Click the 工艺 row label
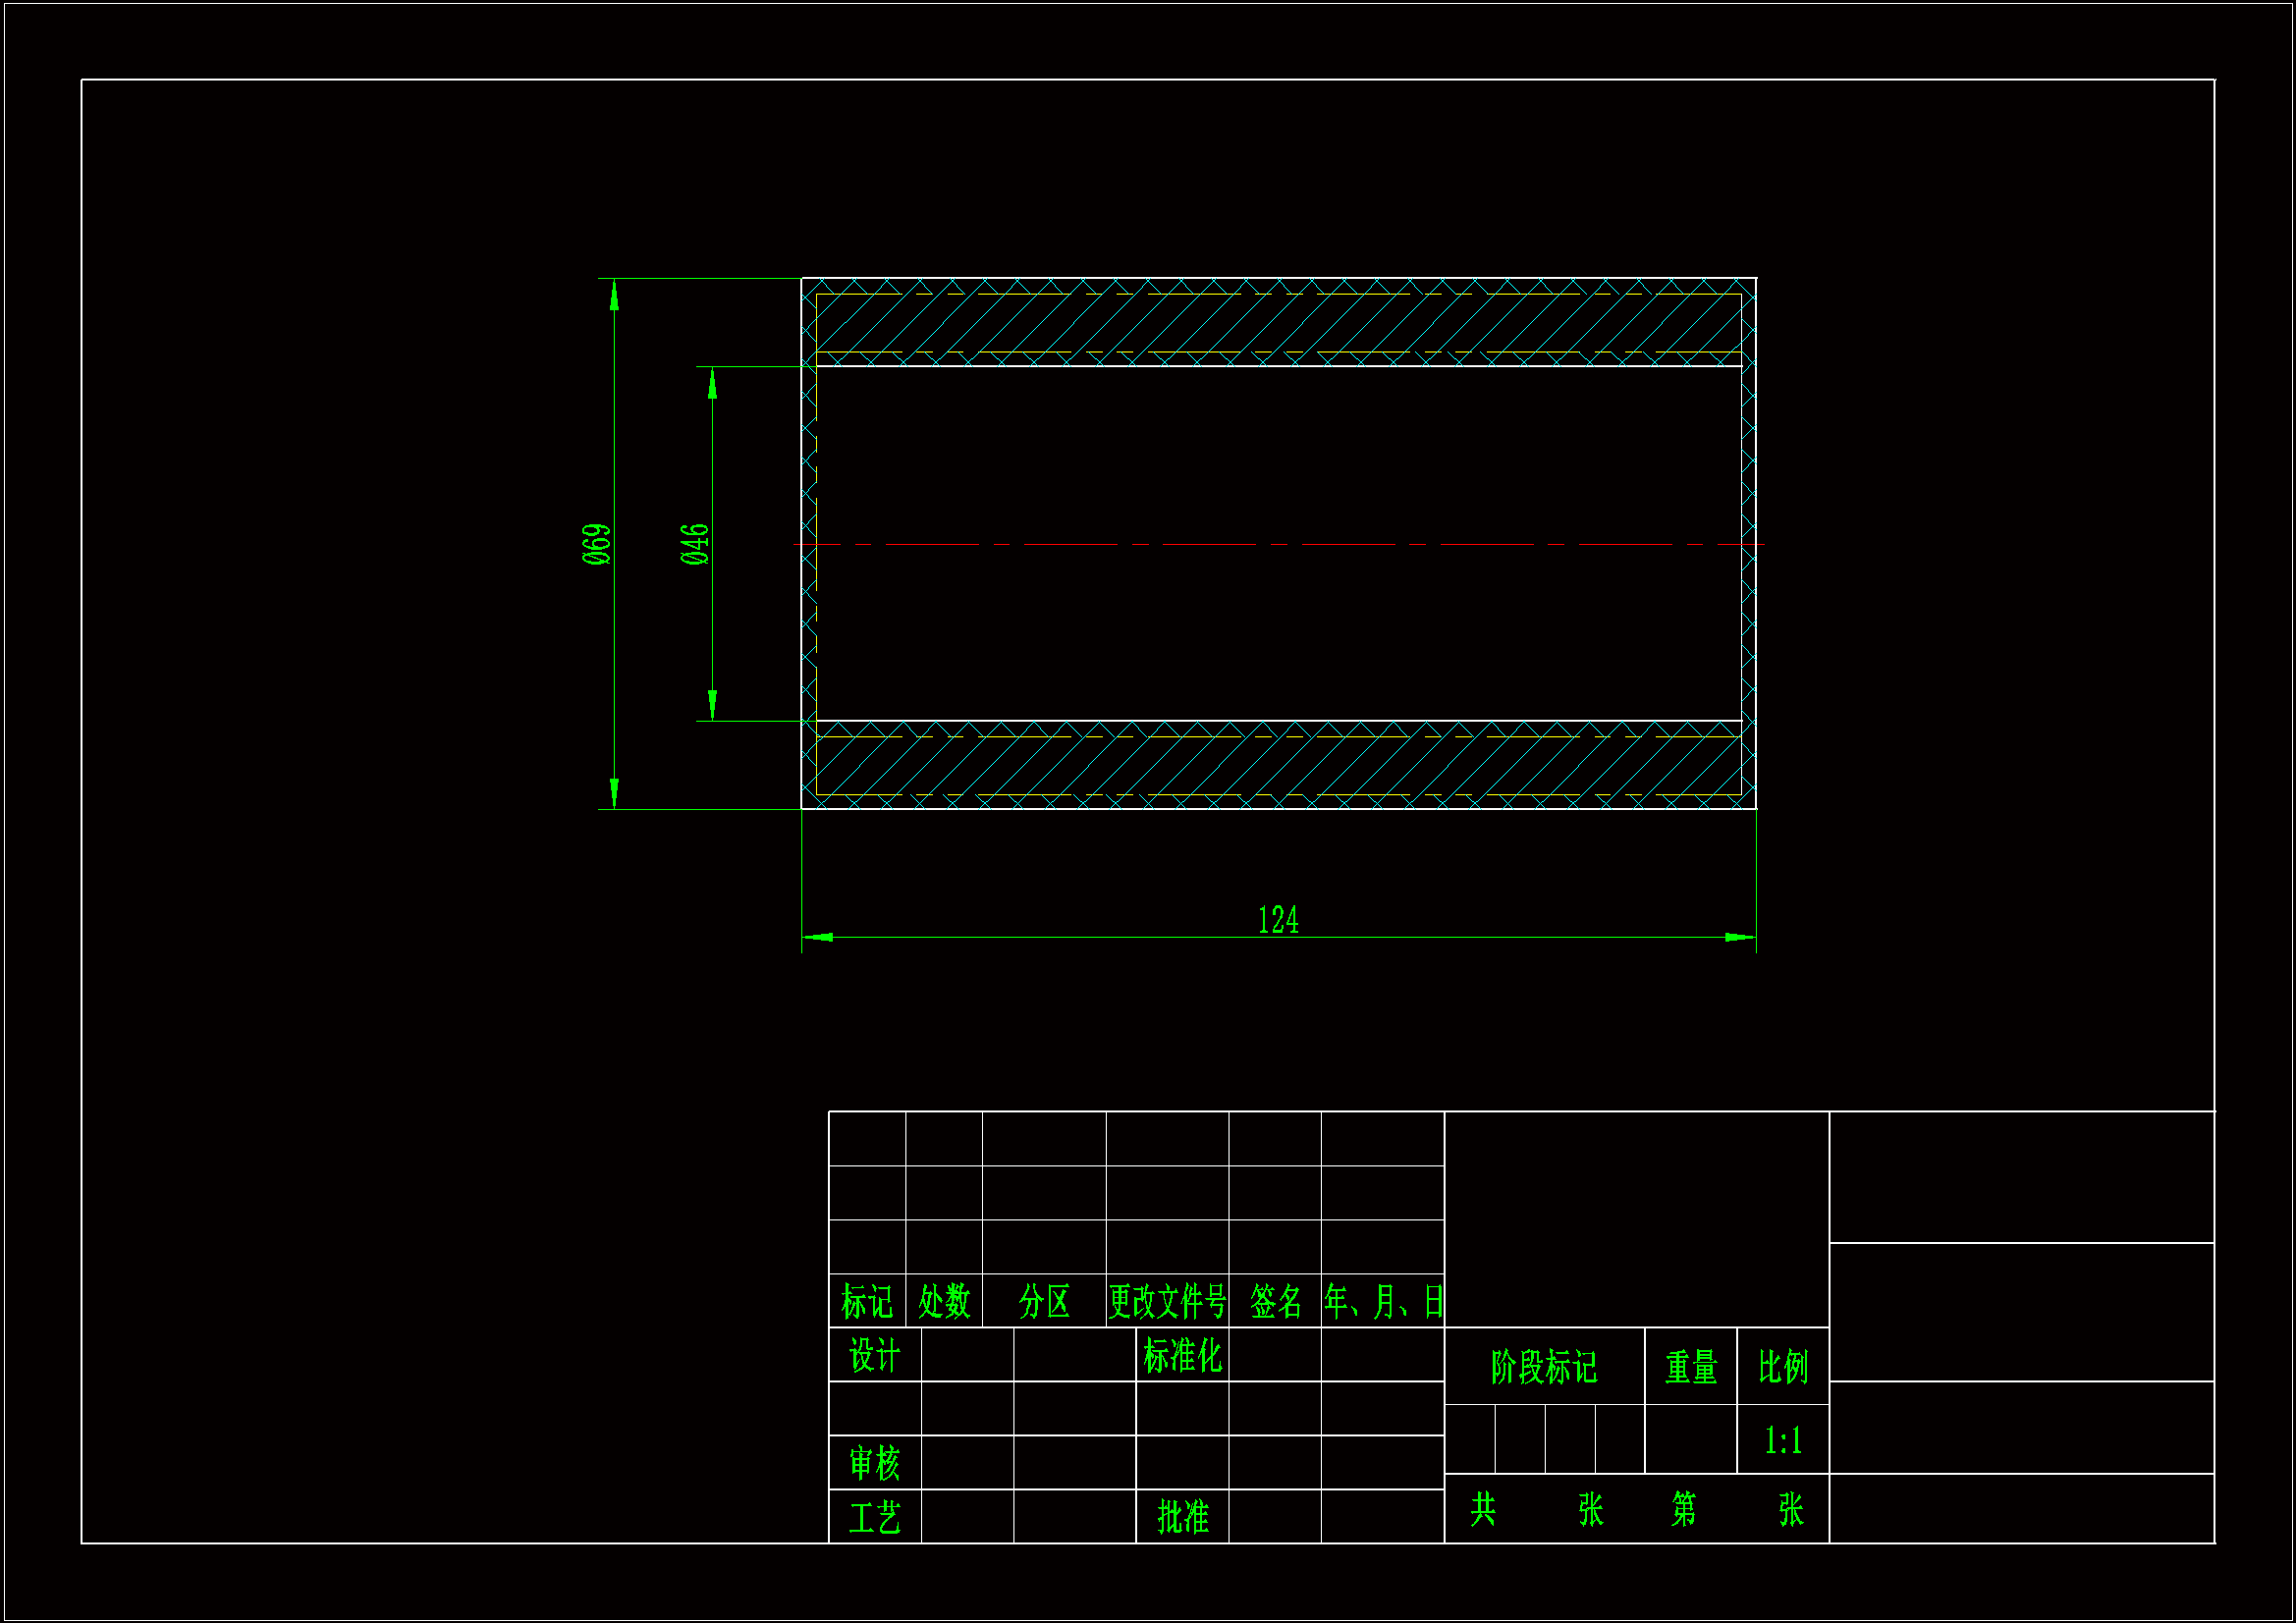The height and width of the screenshot is (1623, 2296). [874, 1518]
